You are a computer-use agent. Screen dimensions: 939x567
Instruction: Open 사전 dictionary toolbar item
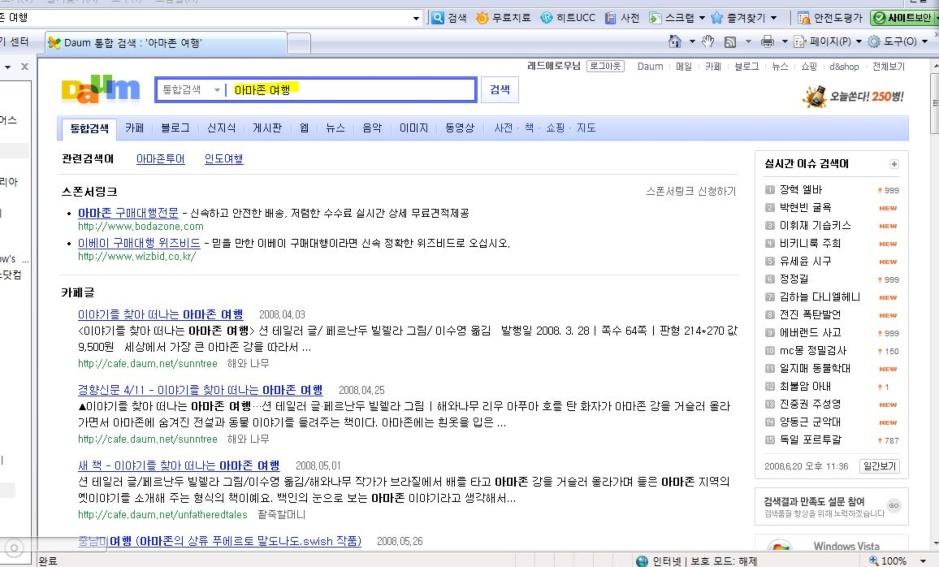coord(622,18)
